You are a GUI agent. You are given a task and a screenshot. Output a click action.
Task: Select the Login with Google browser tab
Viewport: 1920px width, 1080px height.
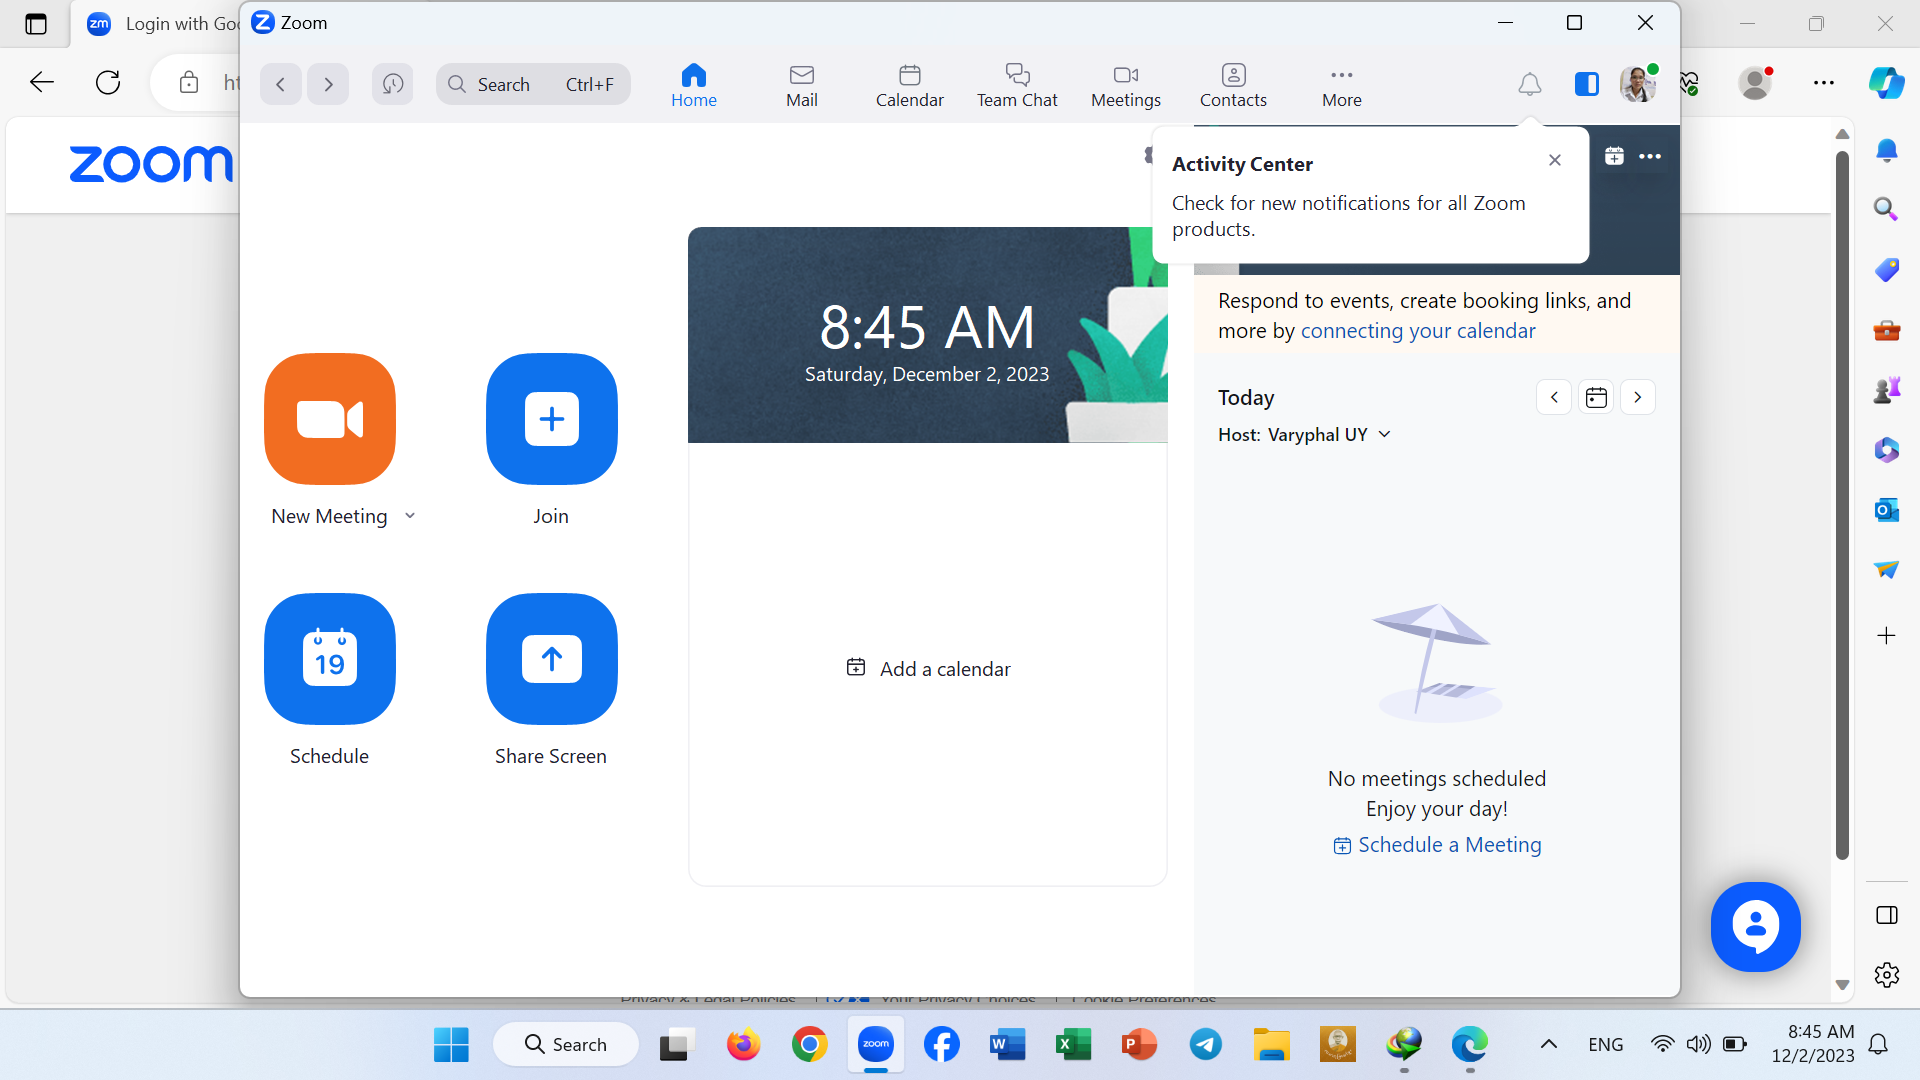pyautogui.click(x=160, y=24)
